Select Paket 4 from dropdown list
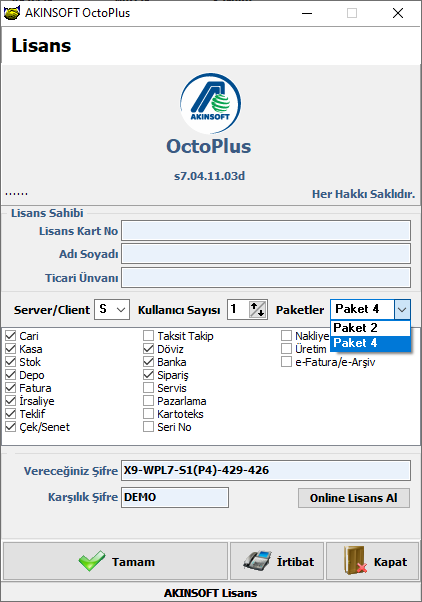The height and width of the screenshot is (602, 422). 370,343
